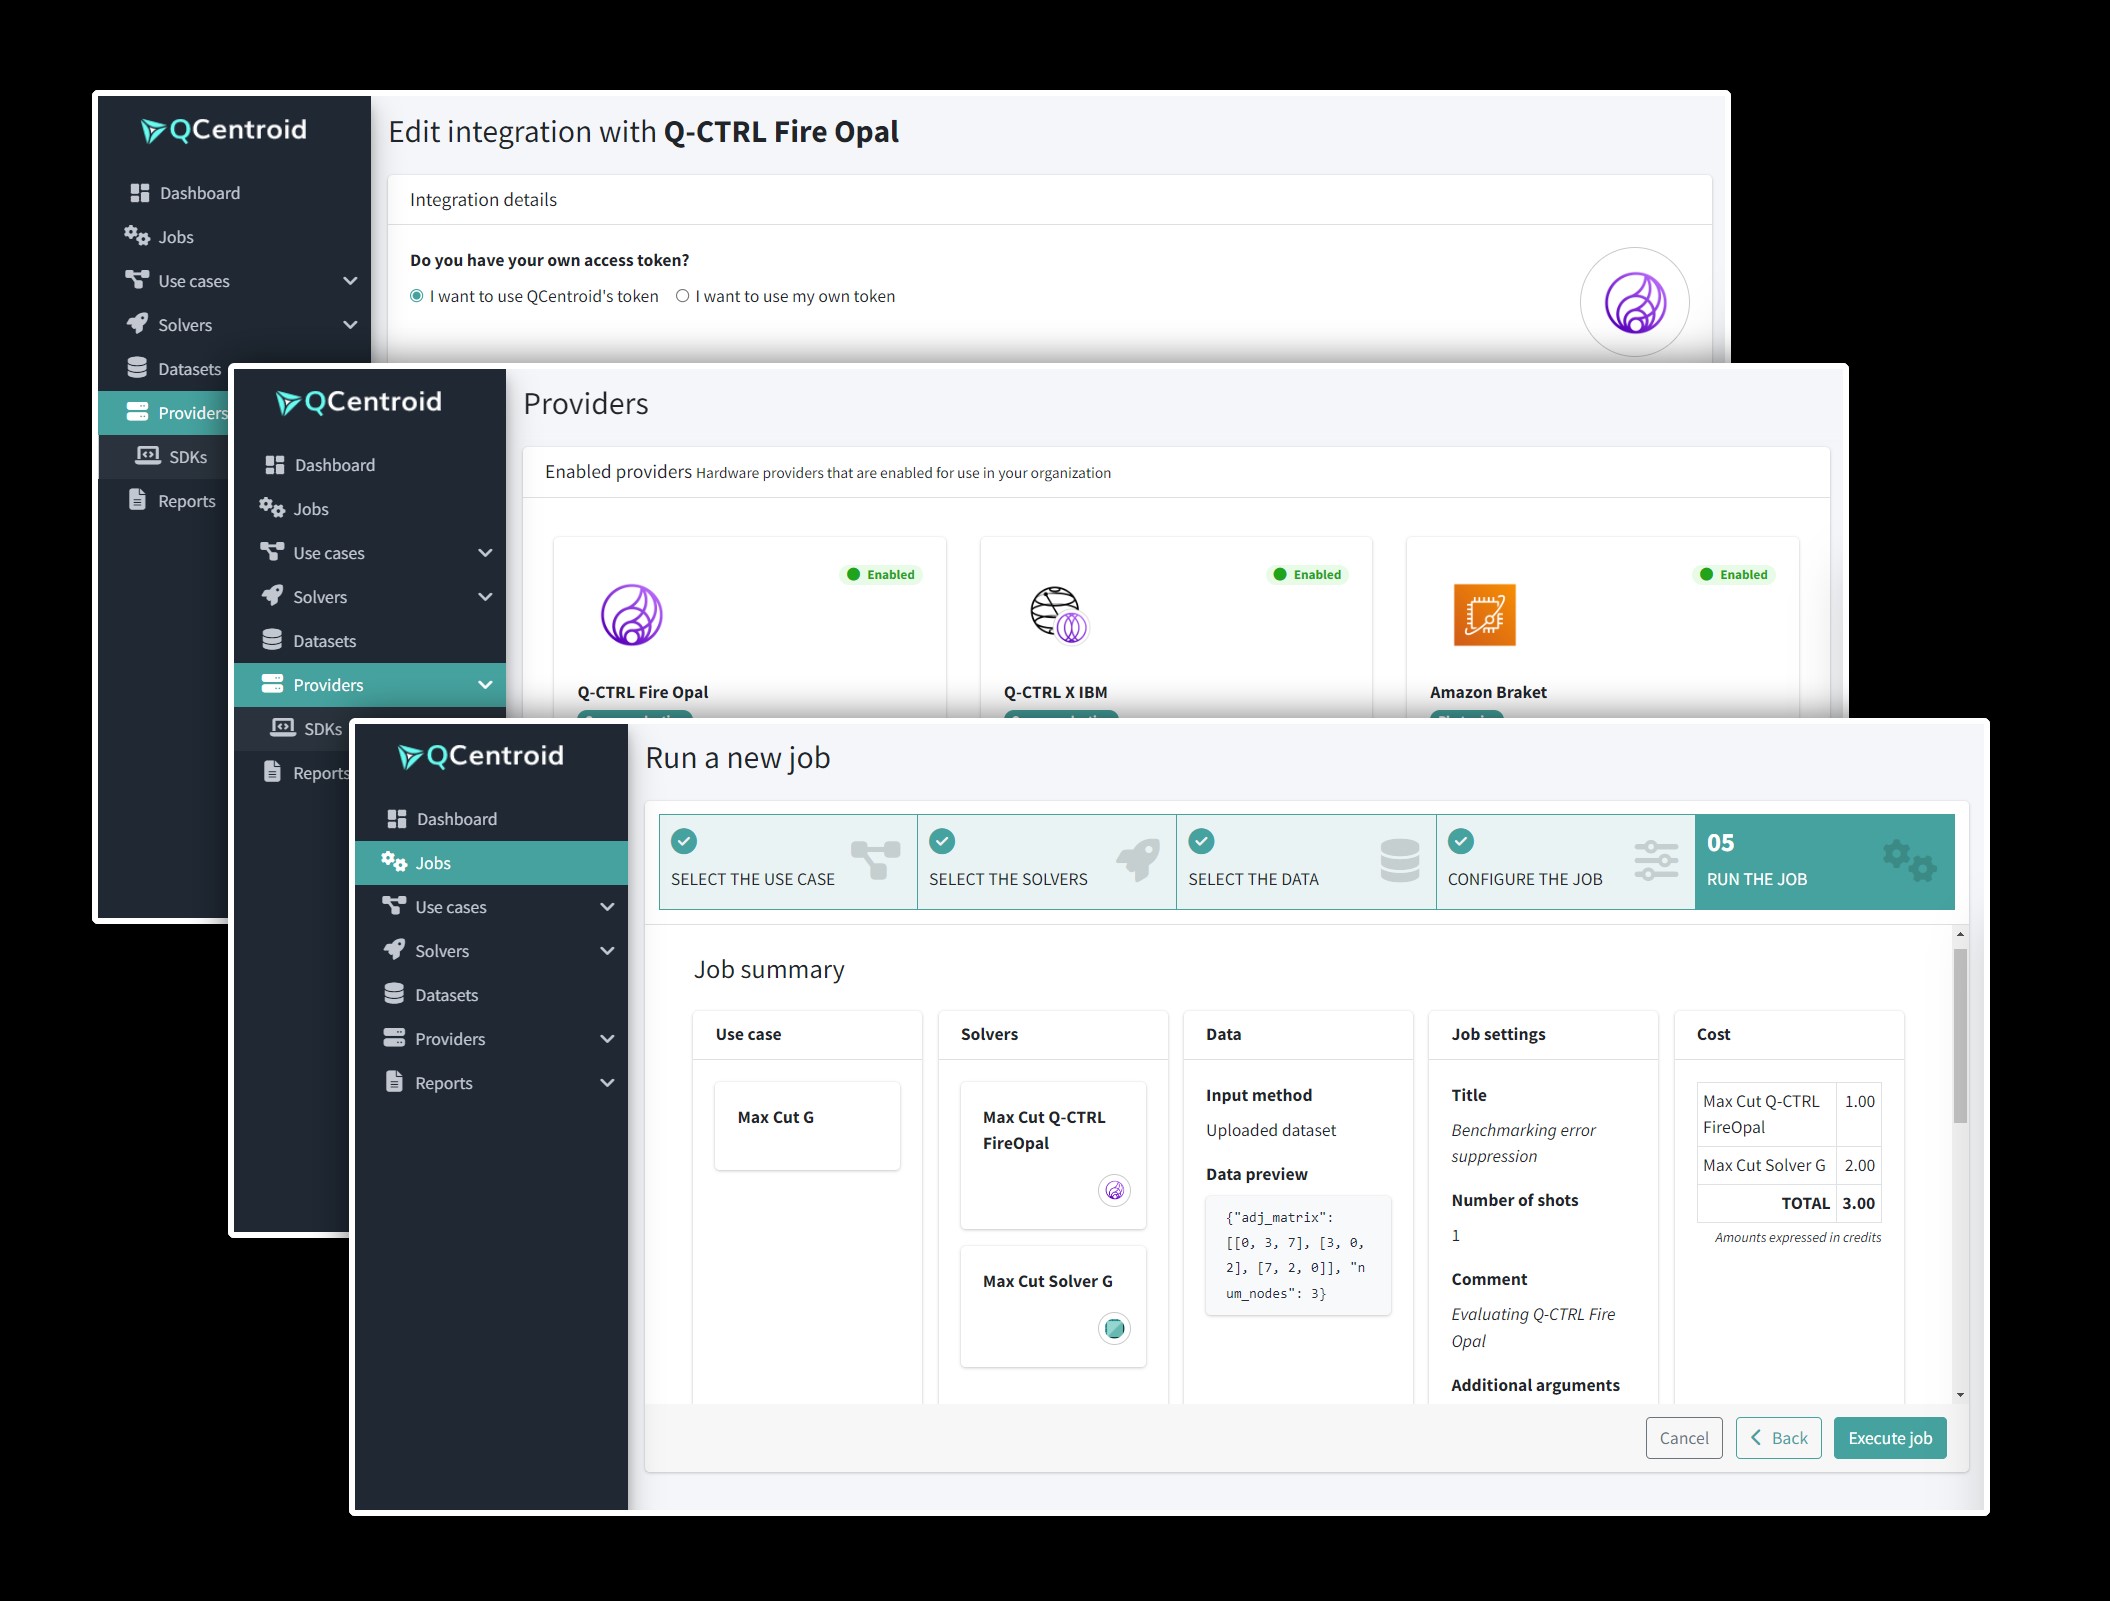This screenshot has width=2110, height=1601.
Task: Click checkmark icon on Select the data step
Action: 1202,841
